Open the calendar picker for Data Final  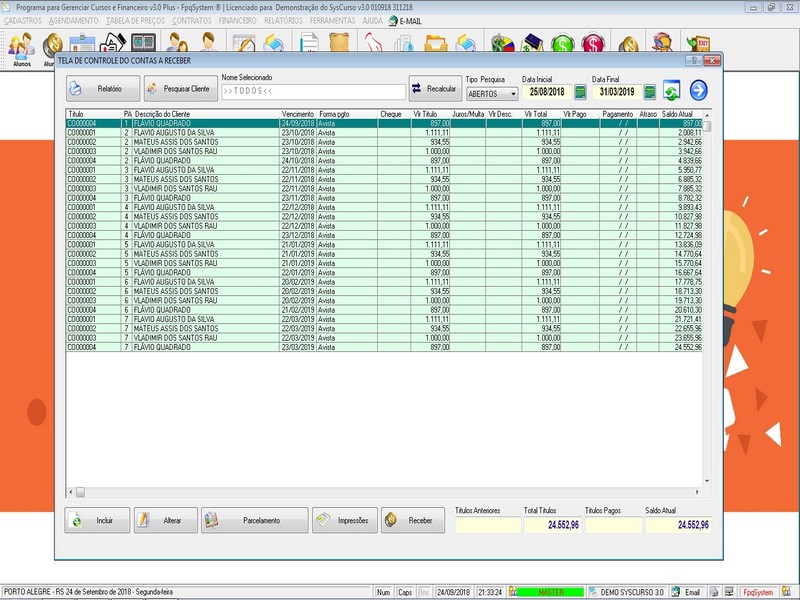650,93
